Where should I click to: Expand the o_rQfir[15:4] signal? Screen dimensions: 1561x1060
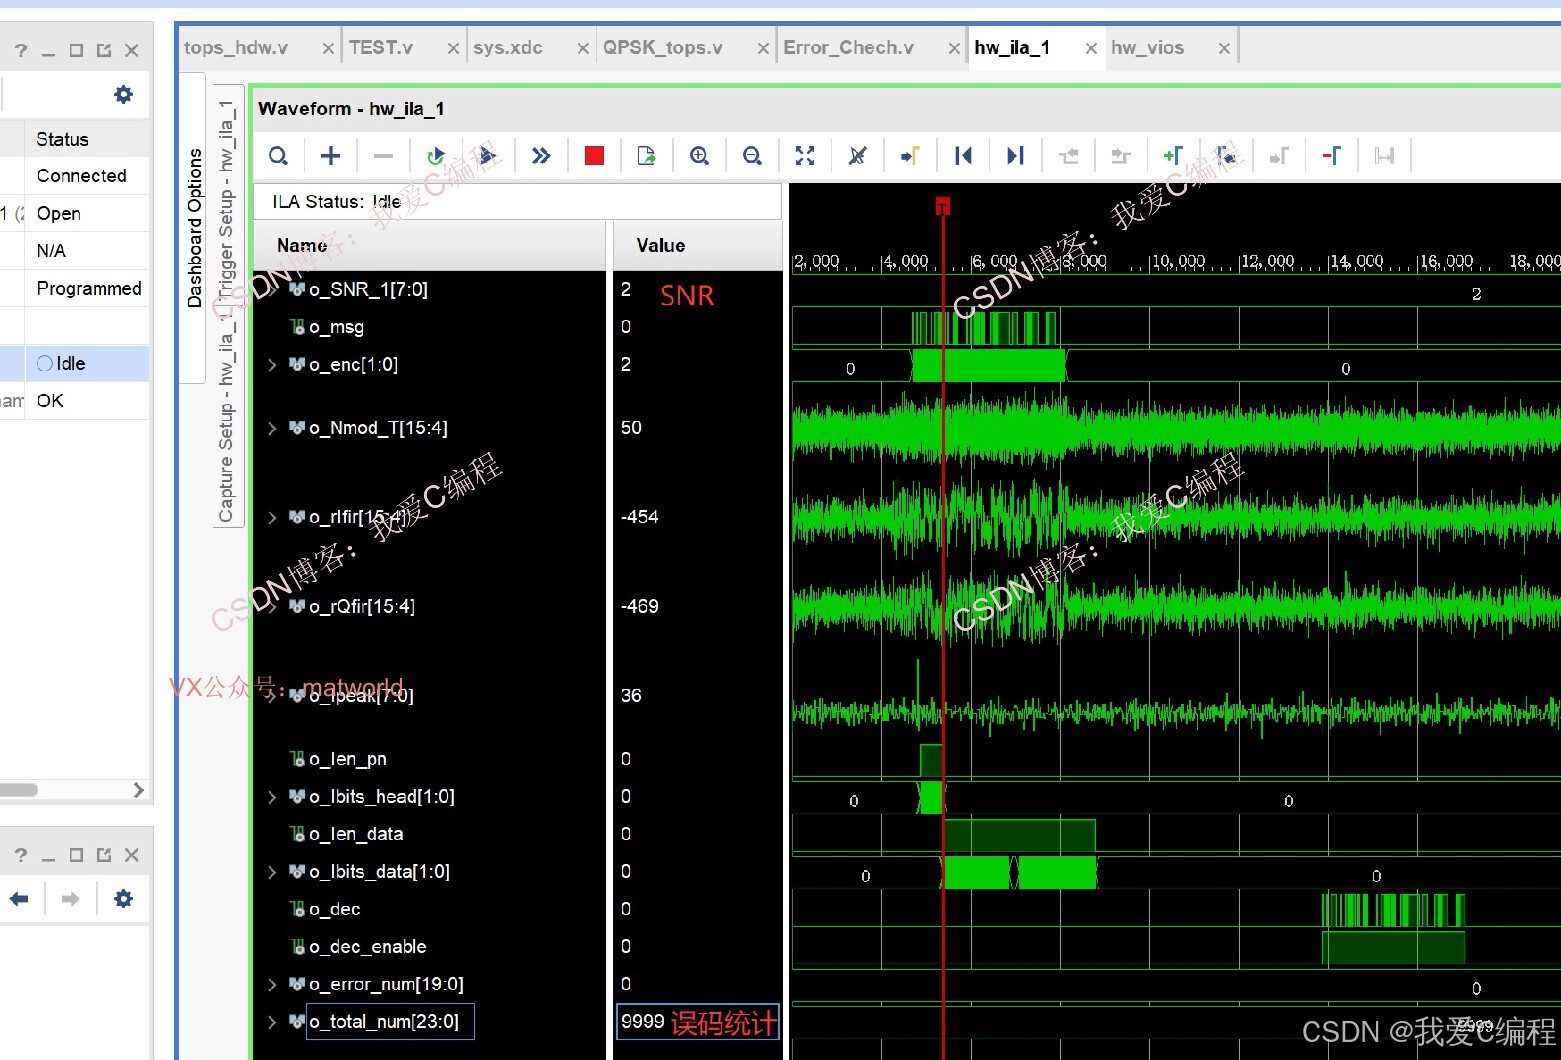pos(272,606)
